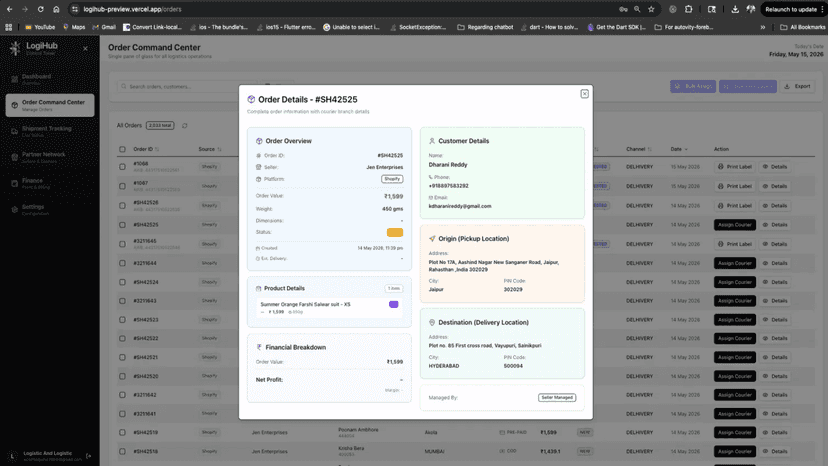Open Partner Network in the sidebar
The image size is (828, 466).
pos(50,157)
